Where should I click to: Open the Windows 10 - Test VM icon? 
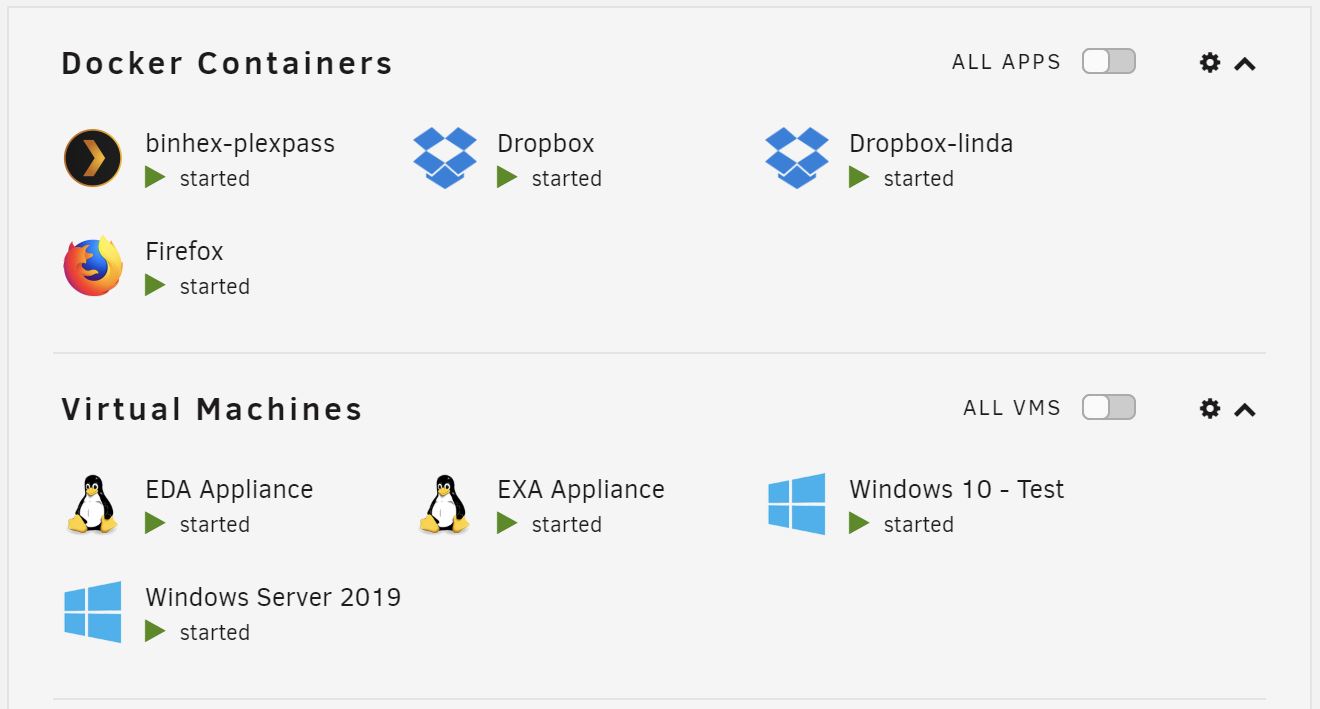pos(797,504)
